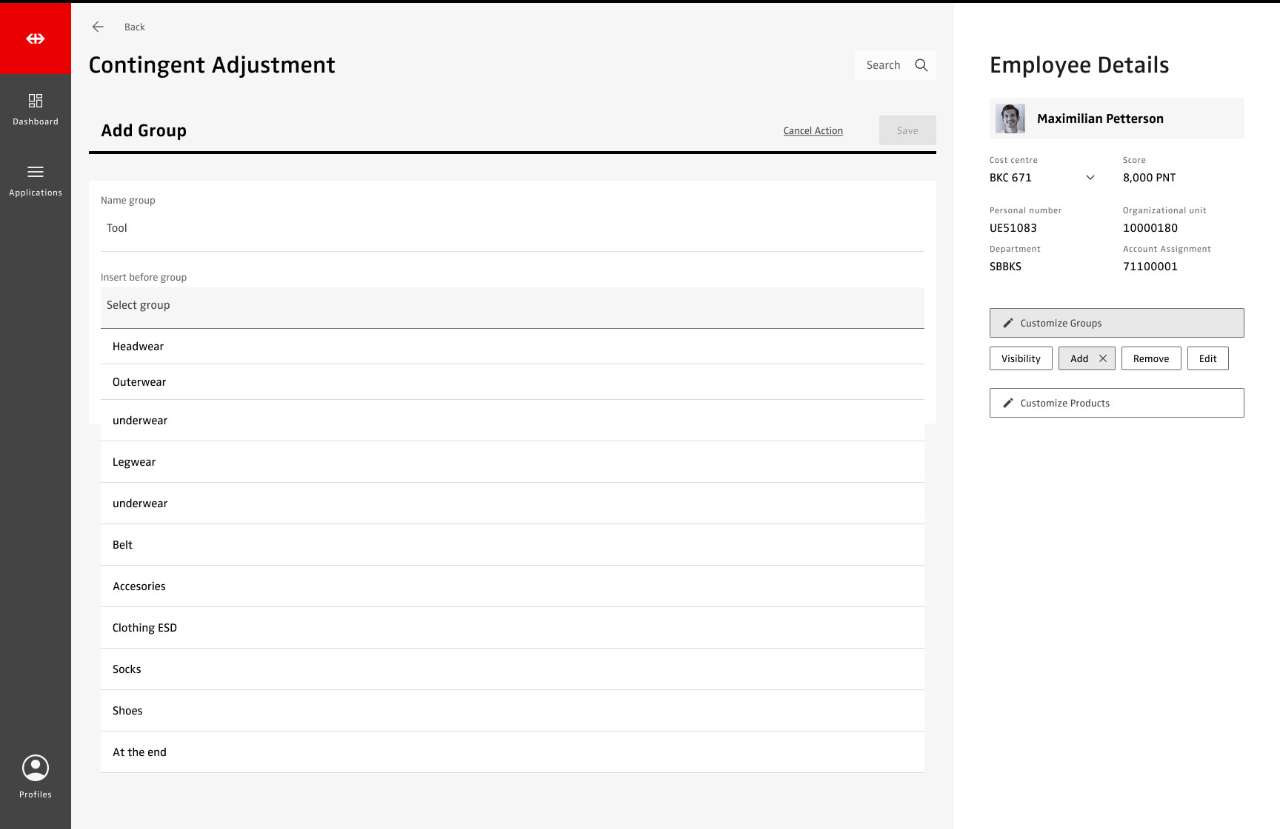Click the Name group input field
The height and width of the screenshot is (829, 1280).
point(512,229)
